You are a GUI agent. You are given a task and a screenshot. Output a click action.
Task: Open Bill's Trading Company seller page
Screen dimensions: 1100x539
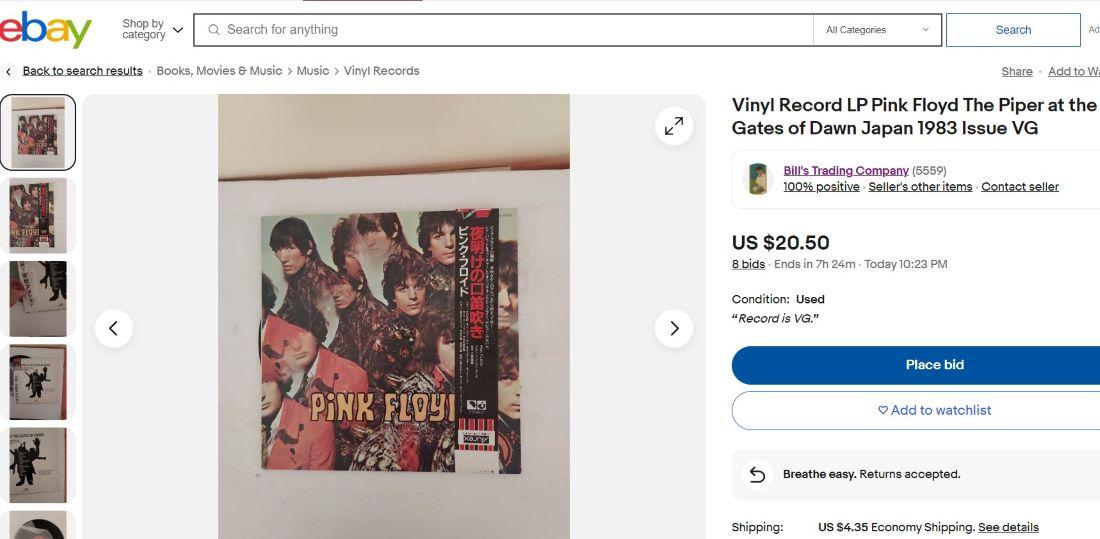[845, 171]
